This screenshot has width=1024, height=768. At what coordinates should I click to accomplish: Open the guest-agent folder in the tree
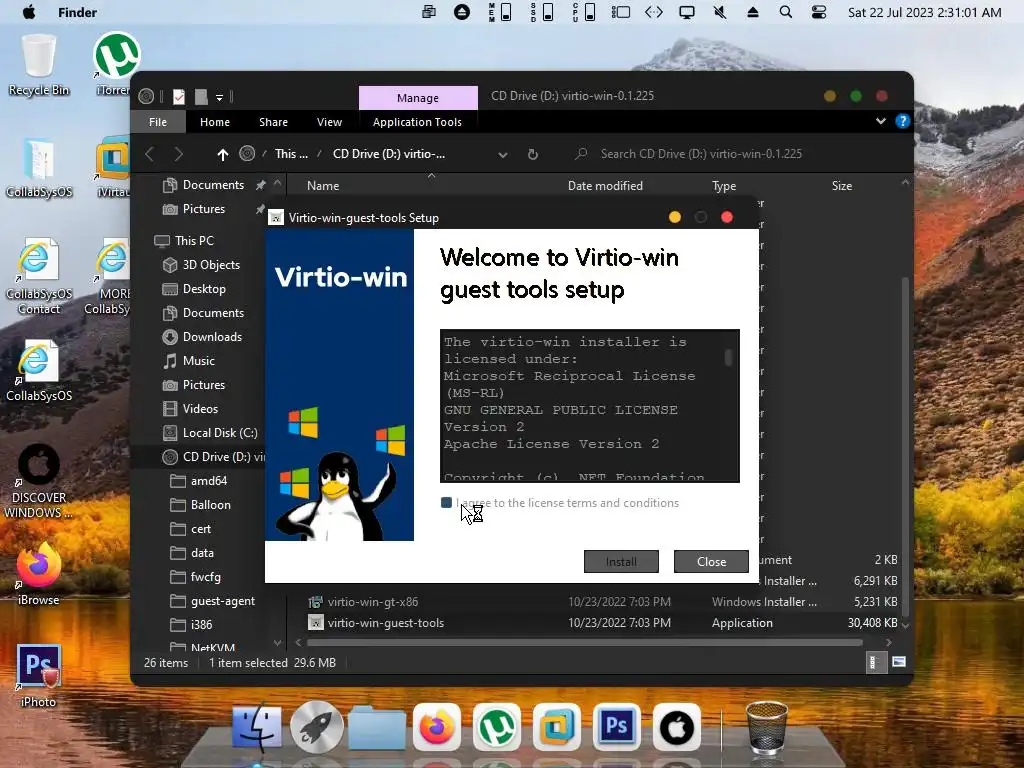point(212,601)
